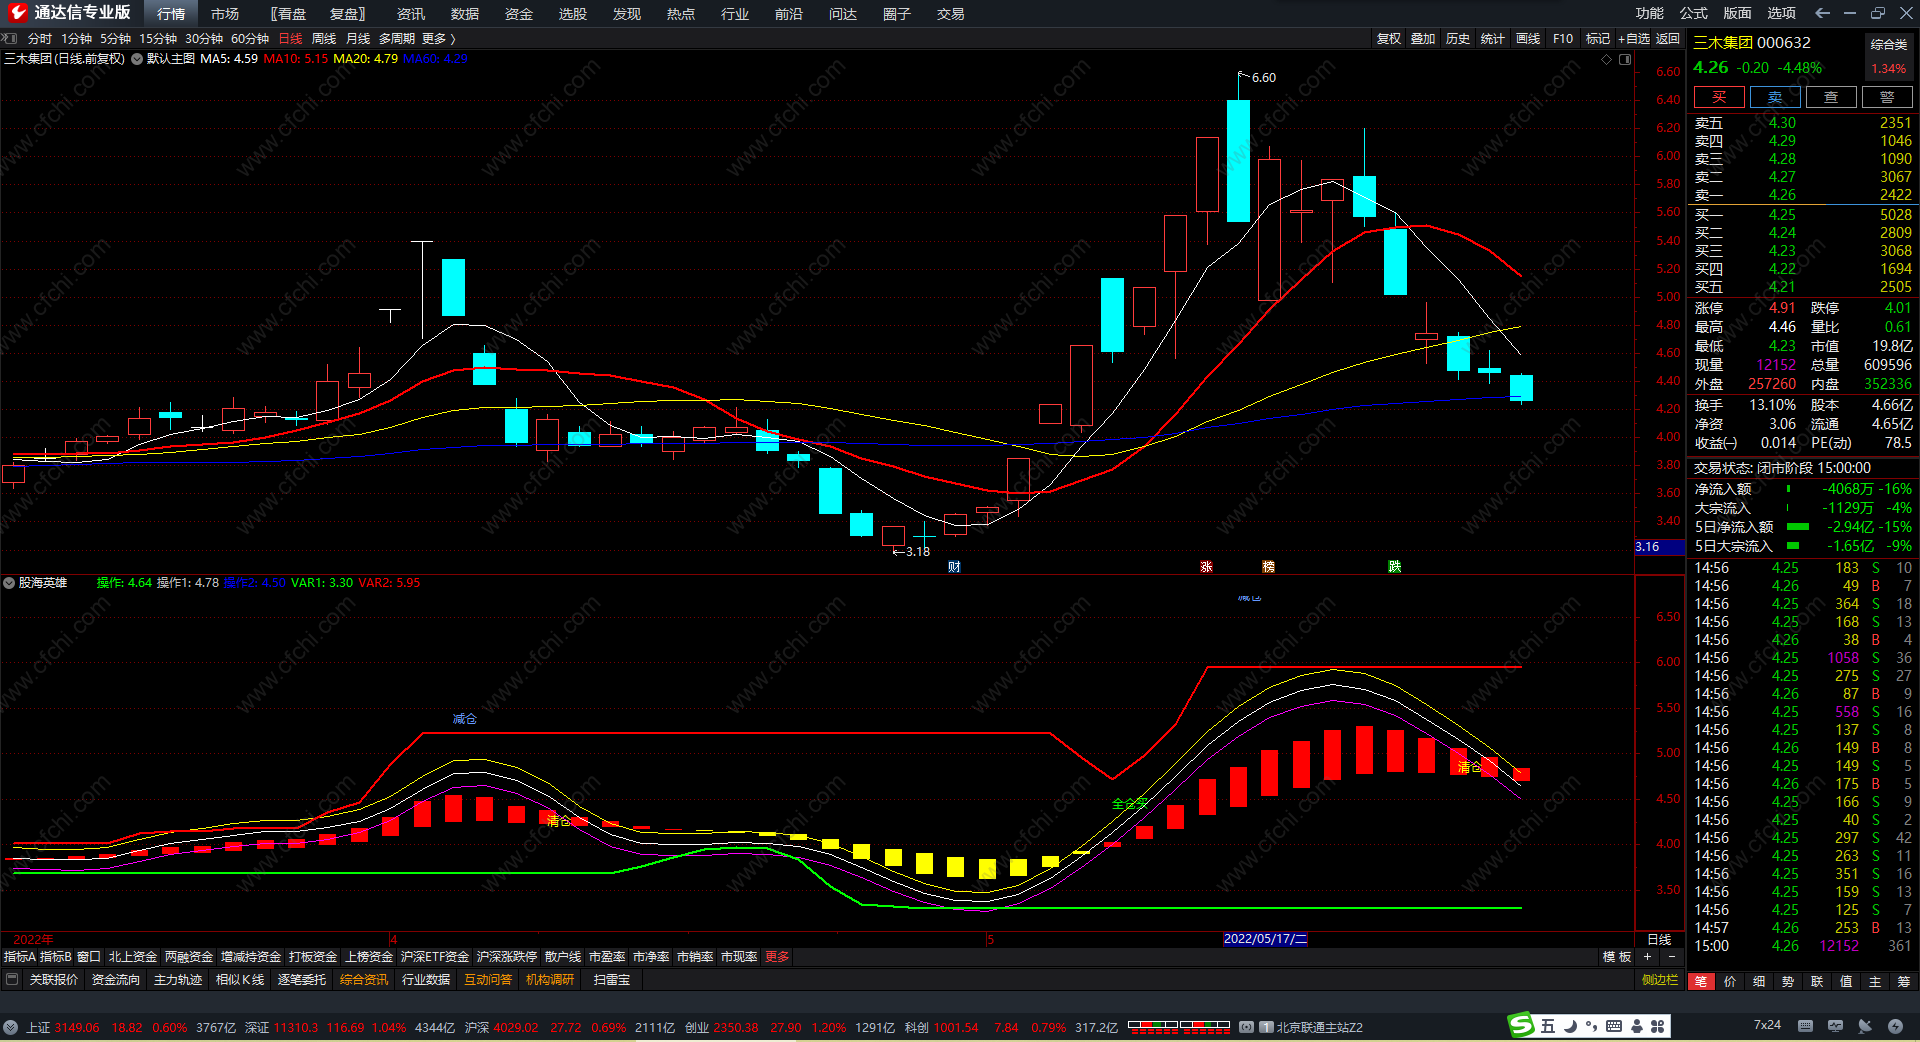Click the 榜 marker below the candlesticks
This screenshot has width=1920, height=1042.
click(1269, 567)
